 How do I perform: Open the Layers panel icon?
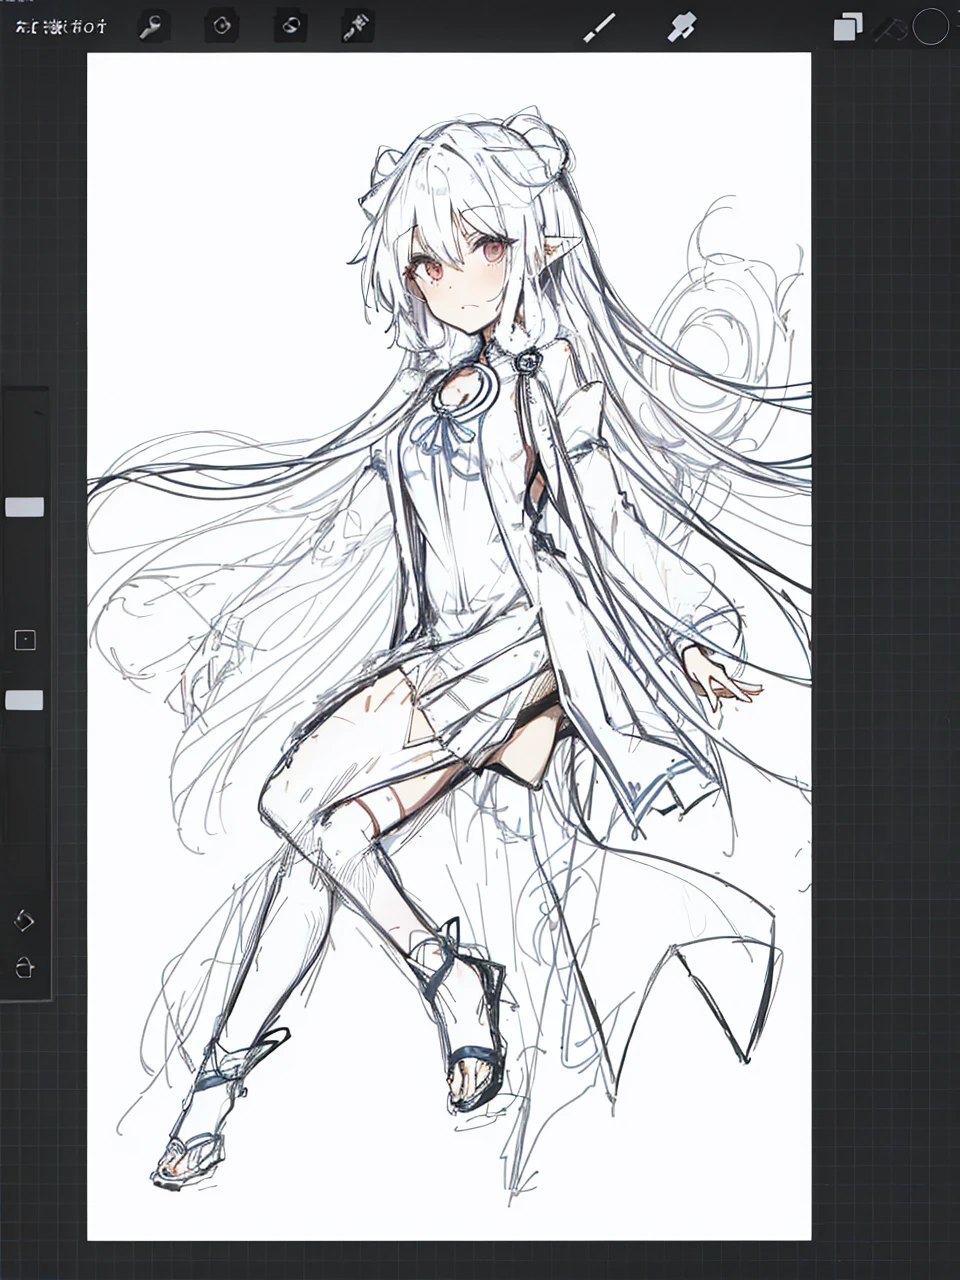tap(847, 27)
